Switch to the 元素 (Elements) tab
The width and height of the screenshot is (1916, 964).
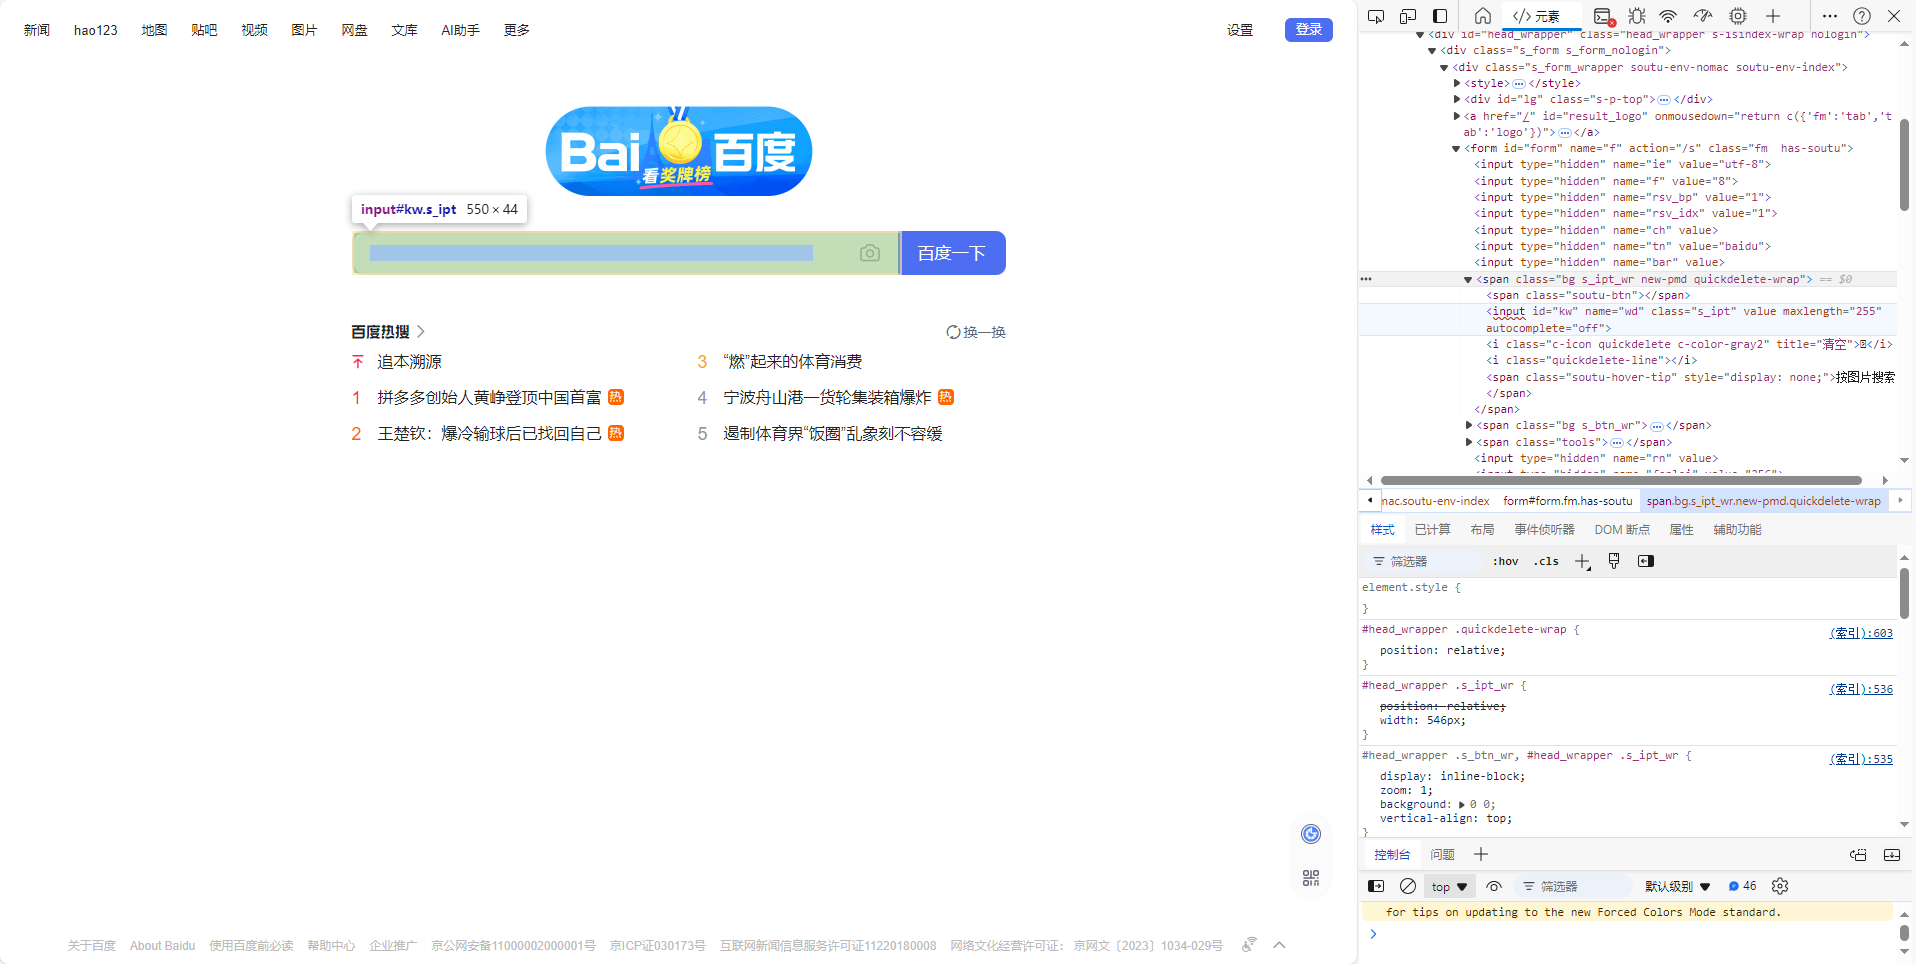coord(1536,16)
